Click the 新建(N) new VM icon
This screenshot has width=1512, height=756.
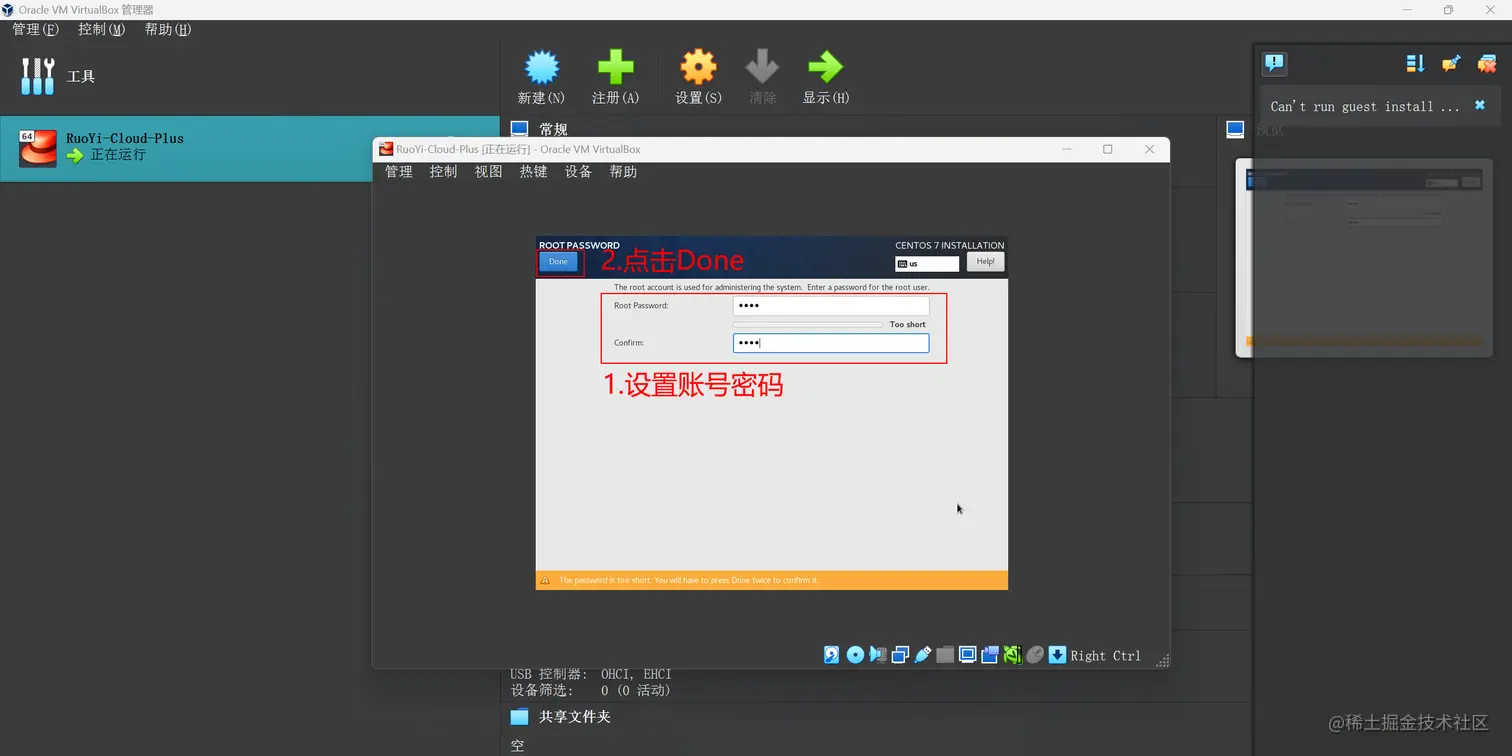pos(542,68)
